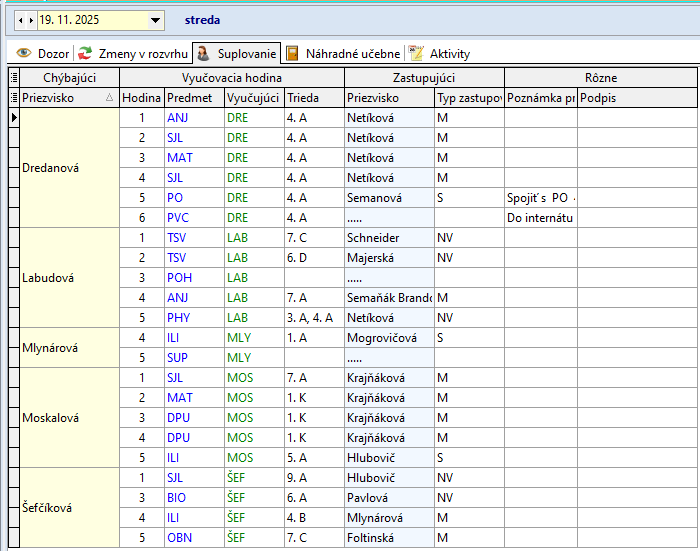Click the Typ zastupovania column header
The image size is (700, 551).
(x=468, y=98)
